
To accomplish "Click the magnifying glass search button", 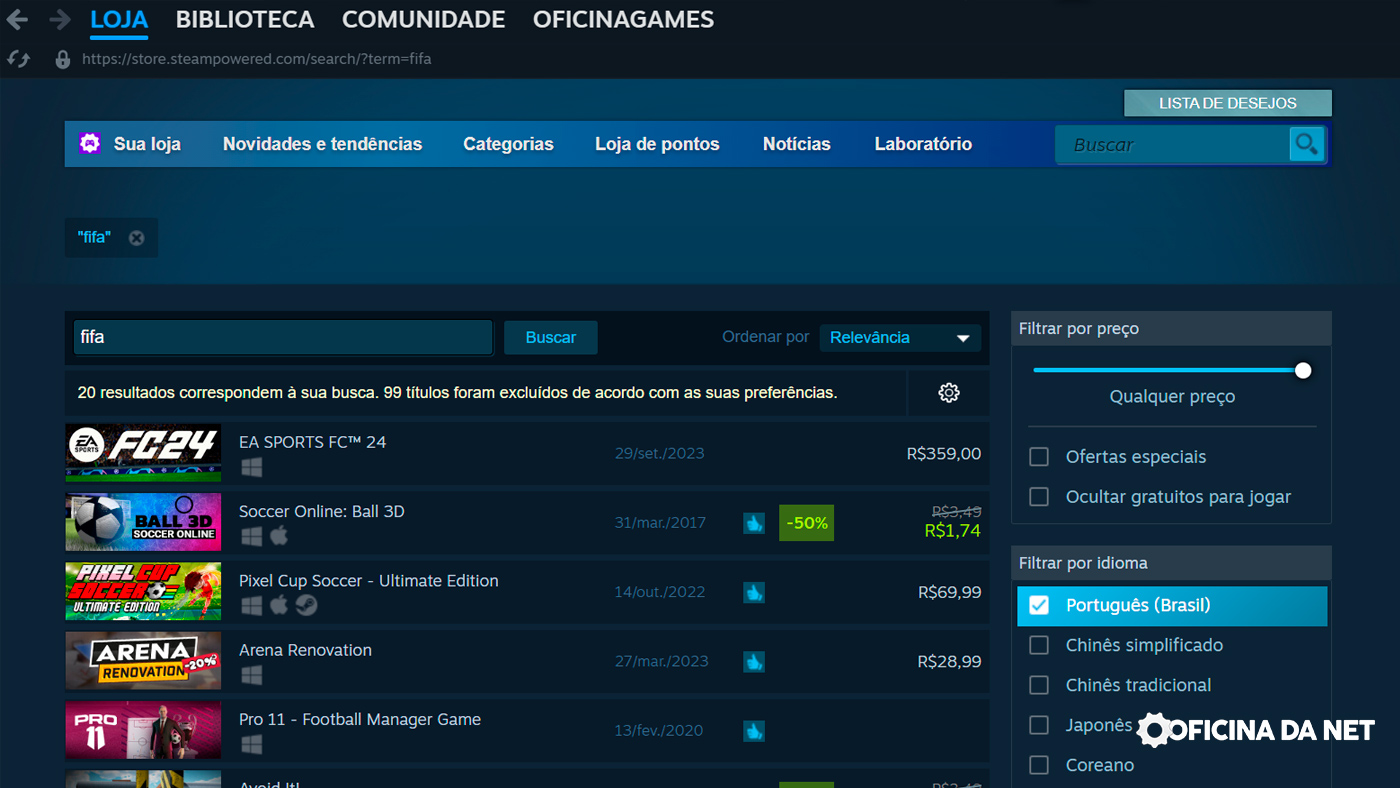I will 1306,144.
